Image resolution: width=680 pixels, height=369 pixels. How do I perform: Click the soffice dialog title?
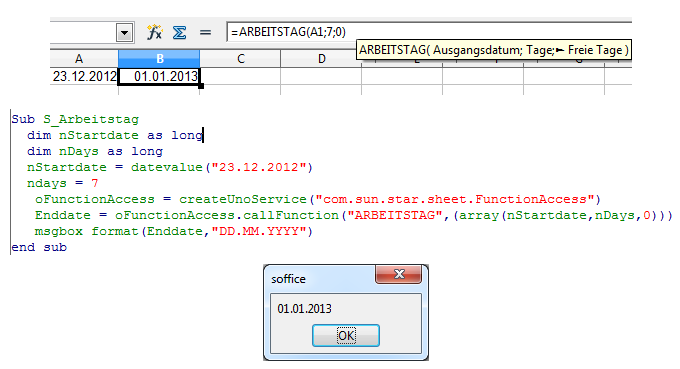tap(288, 279)
